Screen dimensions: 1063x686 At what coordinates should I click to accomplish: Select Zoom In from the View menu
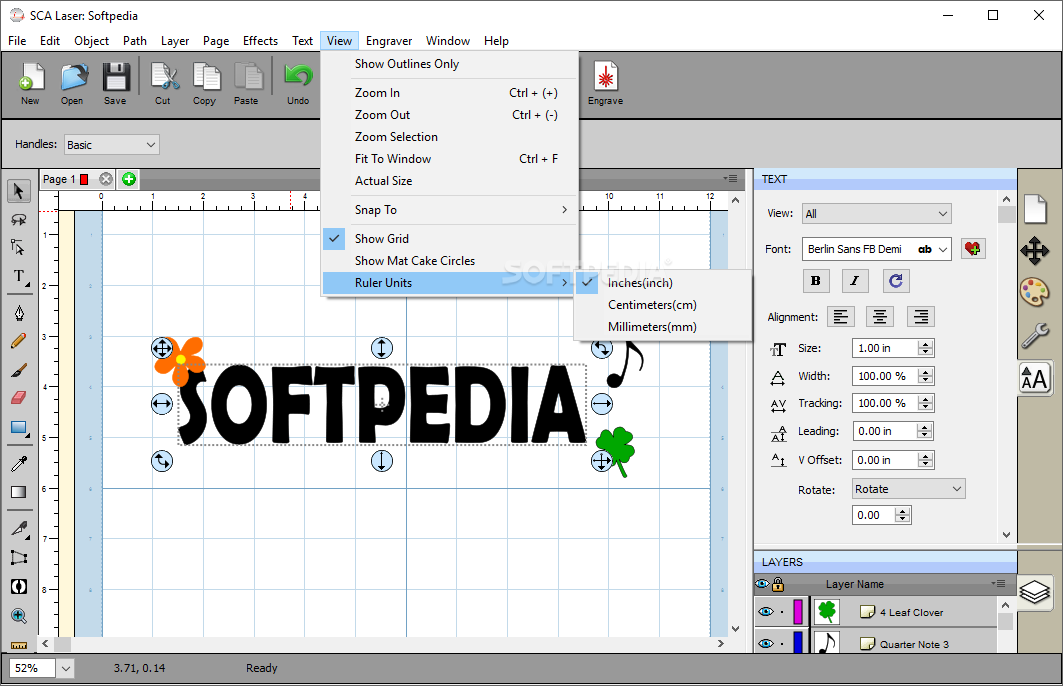click(x=449, y=93)
